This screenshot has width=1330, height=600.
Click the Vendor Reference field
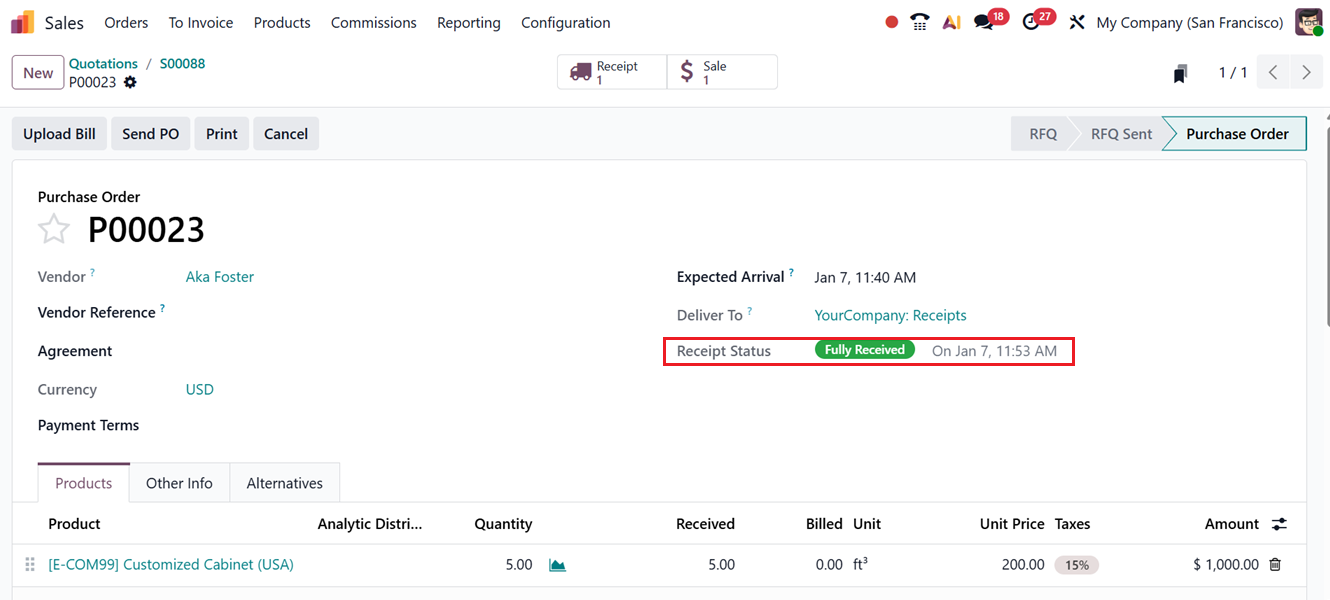[400, 313]
